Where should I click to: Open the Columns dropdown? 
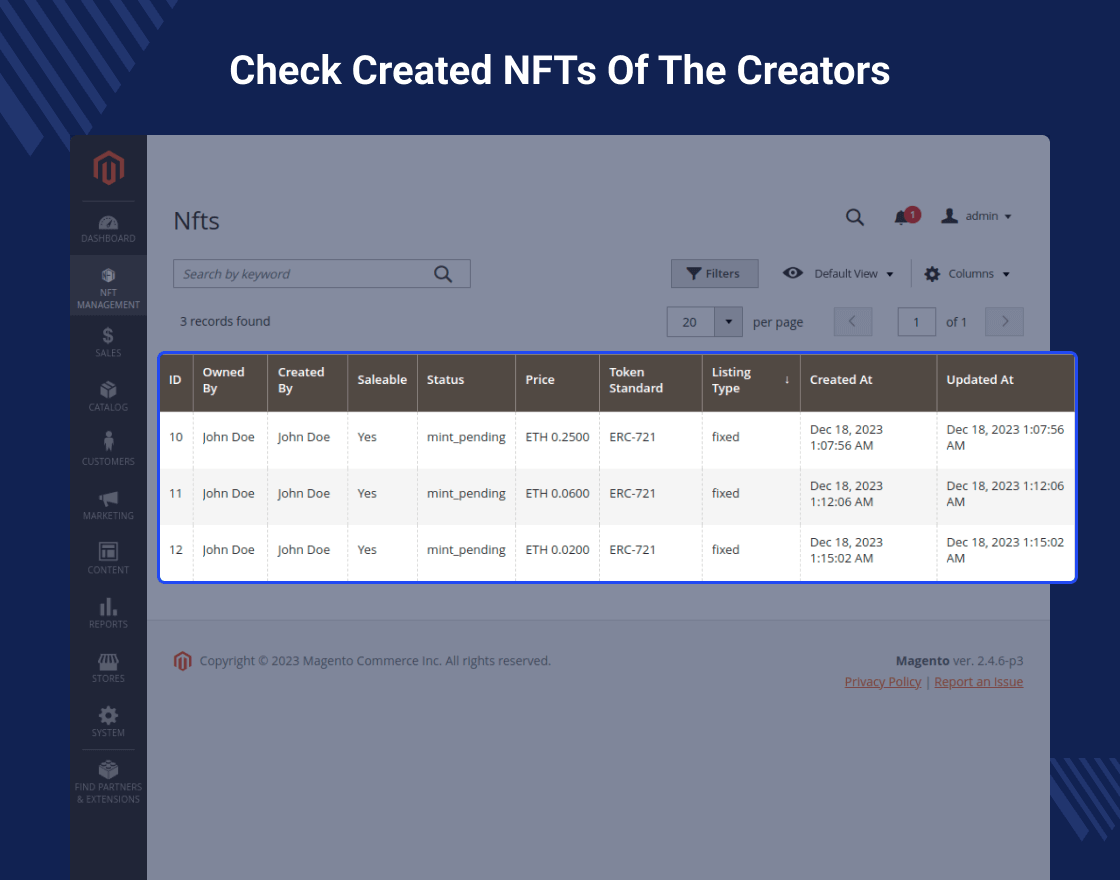(966, 274)
